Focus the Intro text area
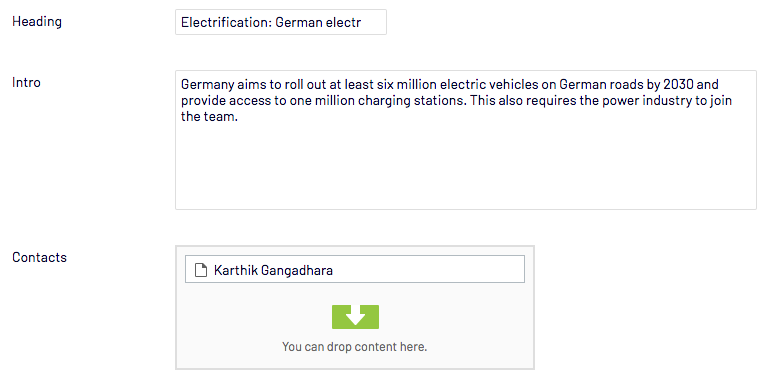 click(466, 140)
